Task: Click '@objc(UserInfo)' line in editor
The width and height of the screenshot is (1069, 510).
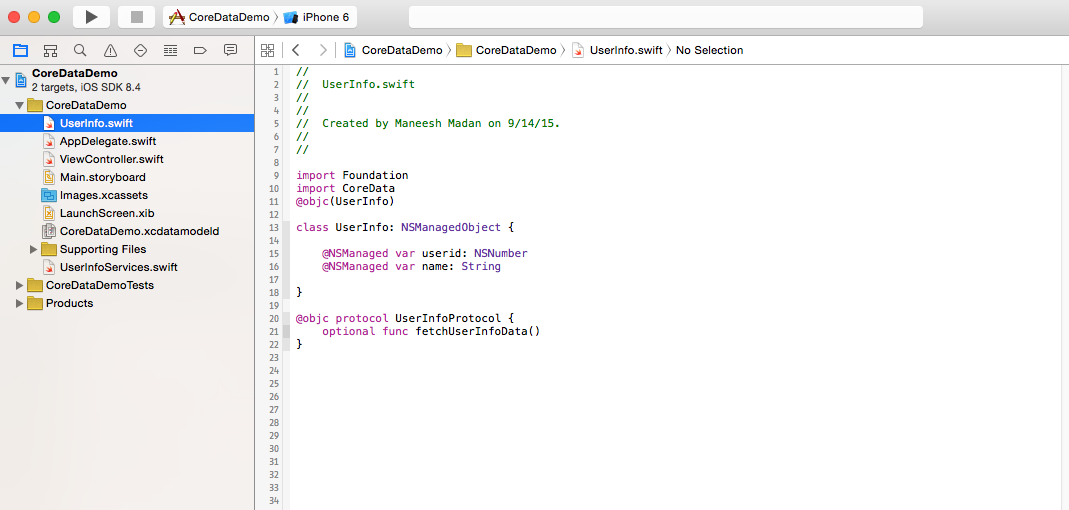Action: pyautogui.click(x=346, y=201)
